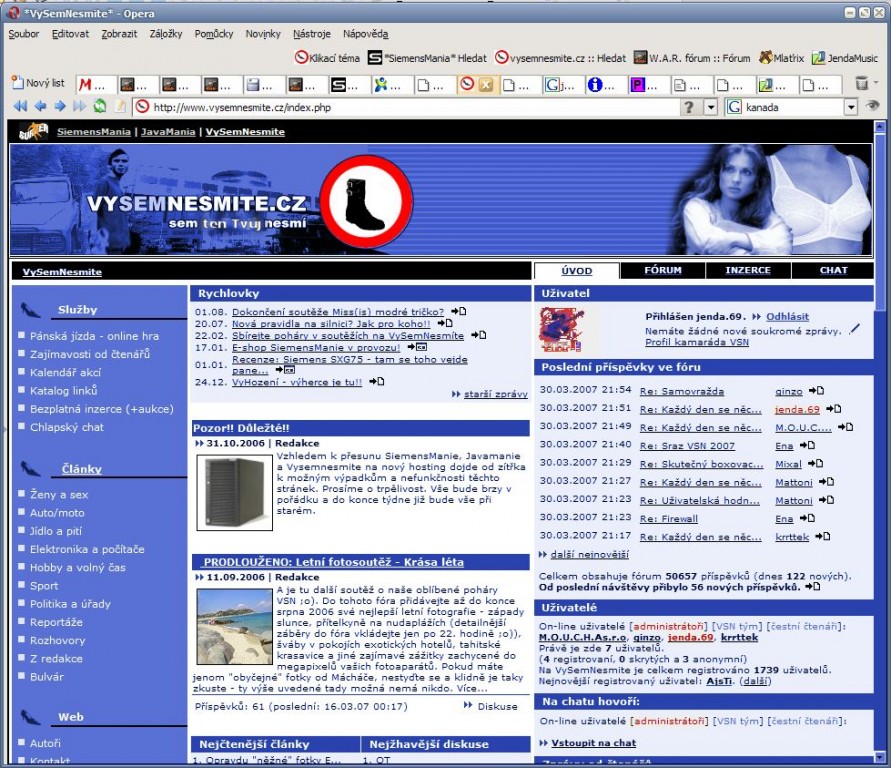Click the edit pencil icon beside the reload button

click(120, 106)
